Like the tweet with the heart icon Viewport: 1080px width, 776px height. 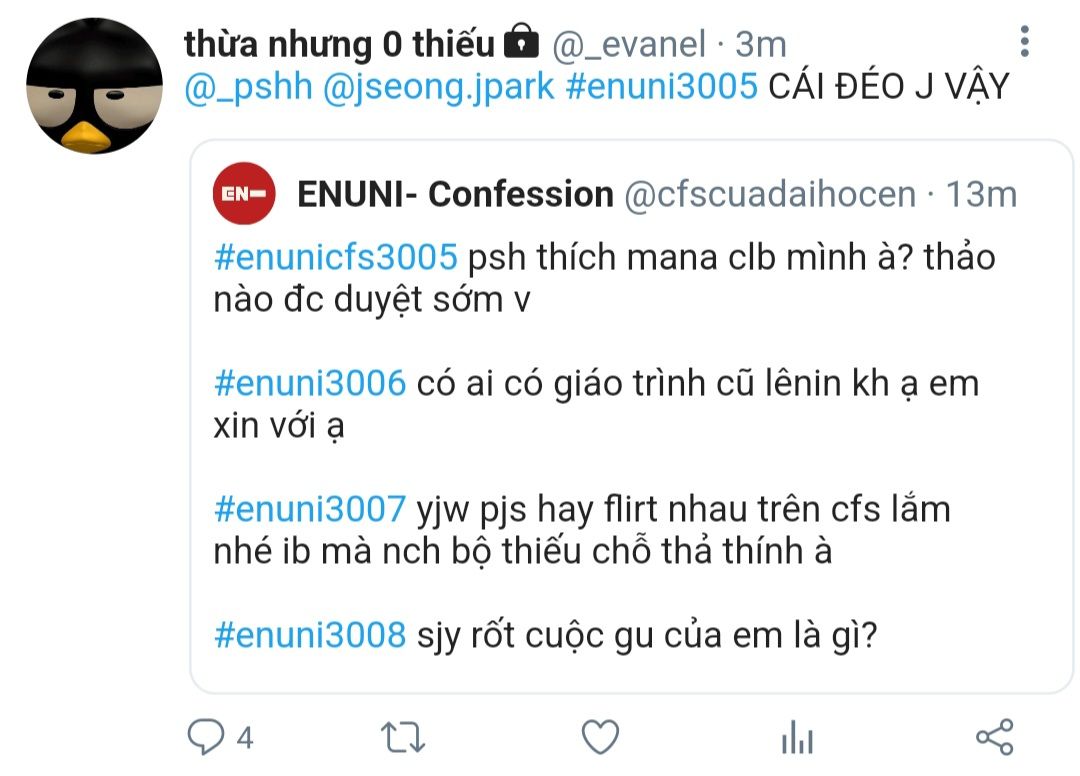[600, 737]
